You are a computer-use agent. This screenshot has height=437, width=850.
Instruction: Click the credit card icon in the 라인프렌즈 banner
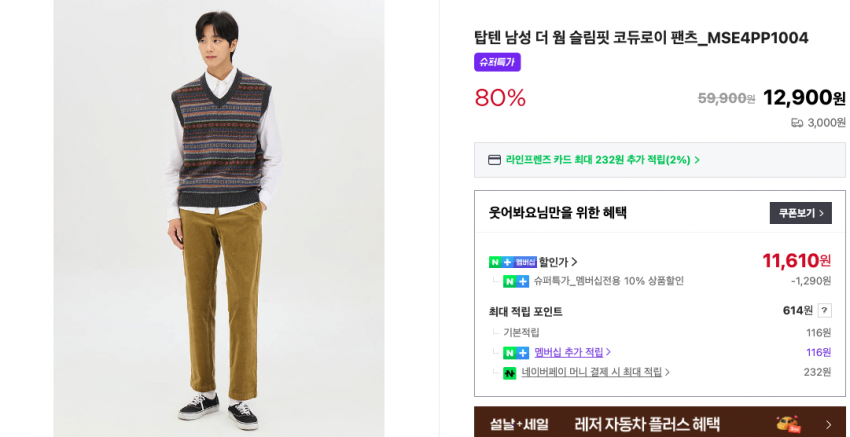tap(494, 160)
